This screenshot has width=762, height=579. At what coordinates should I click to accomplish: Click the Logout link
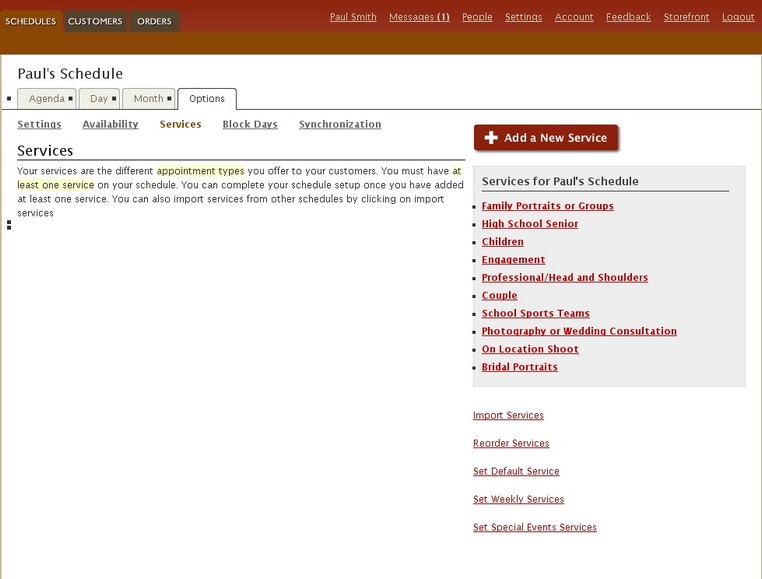738,17
